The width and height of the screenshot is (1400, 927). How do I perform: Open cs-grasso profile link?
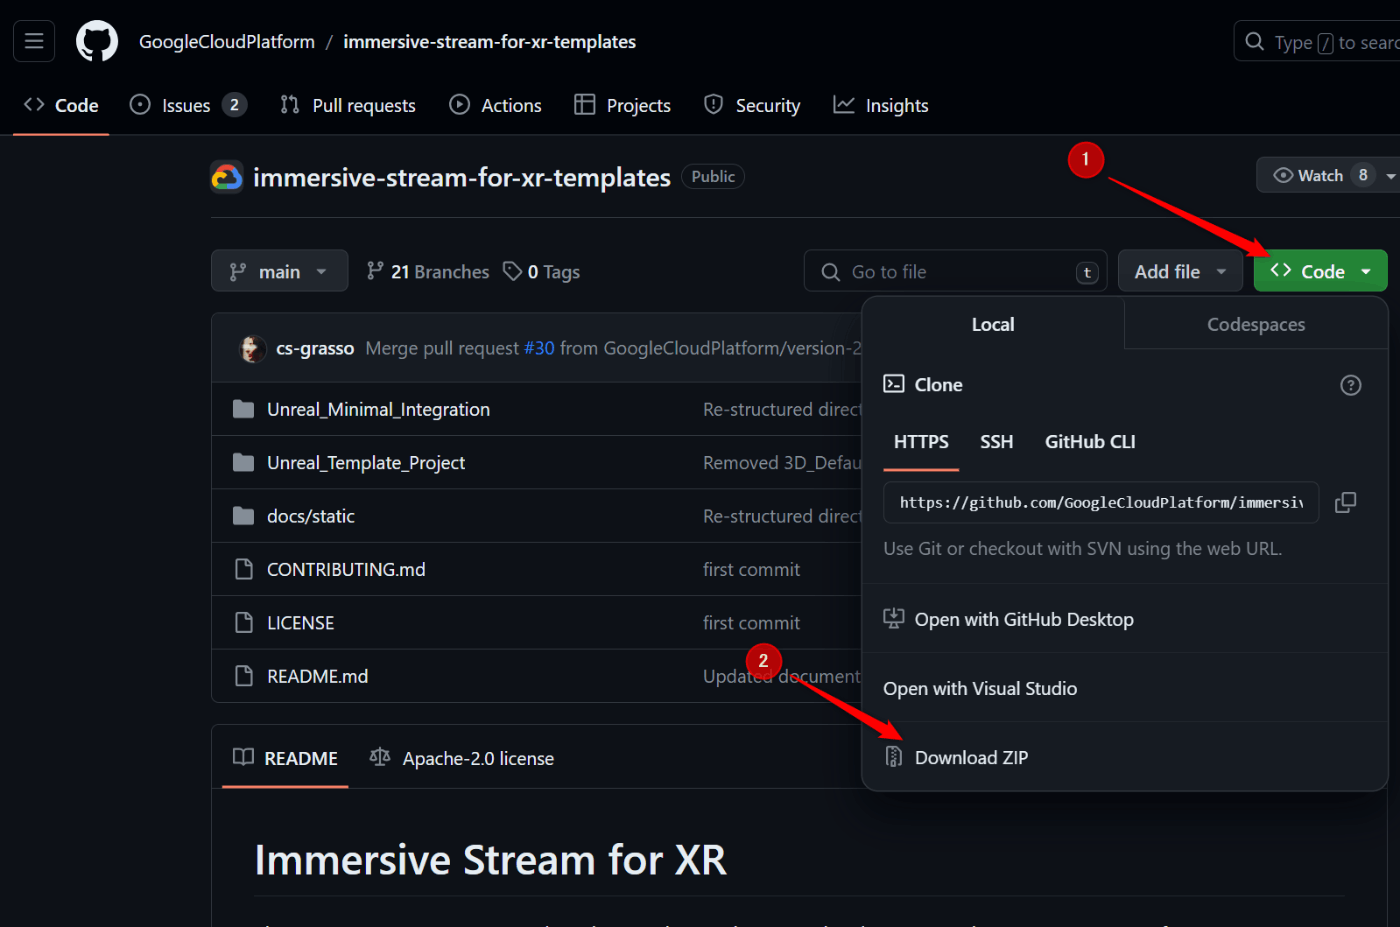315,348
